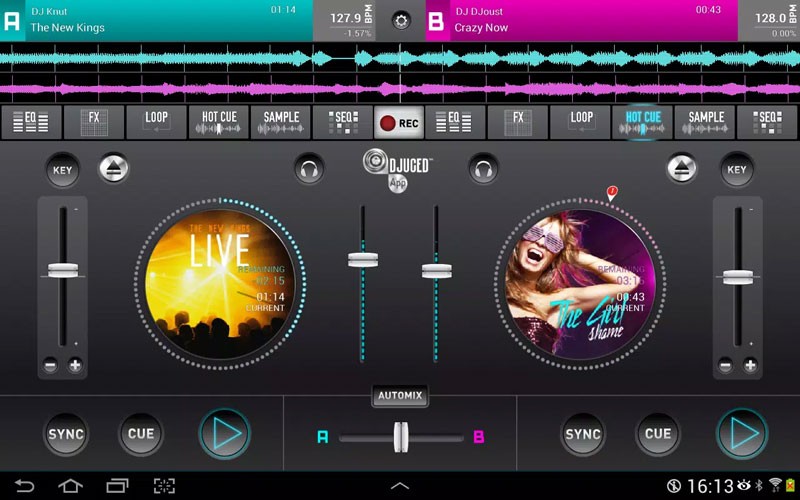Enable headphone monitoring for deck A
The image size is (800, 500).
click(x=310, y=169)
